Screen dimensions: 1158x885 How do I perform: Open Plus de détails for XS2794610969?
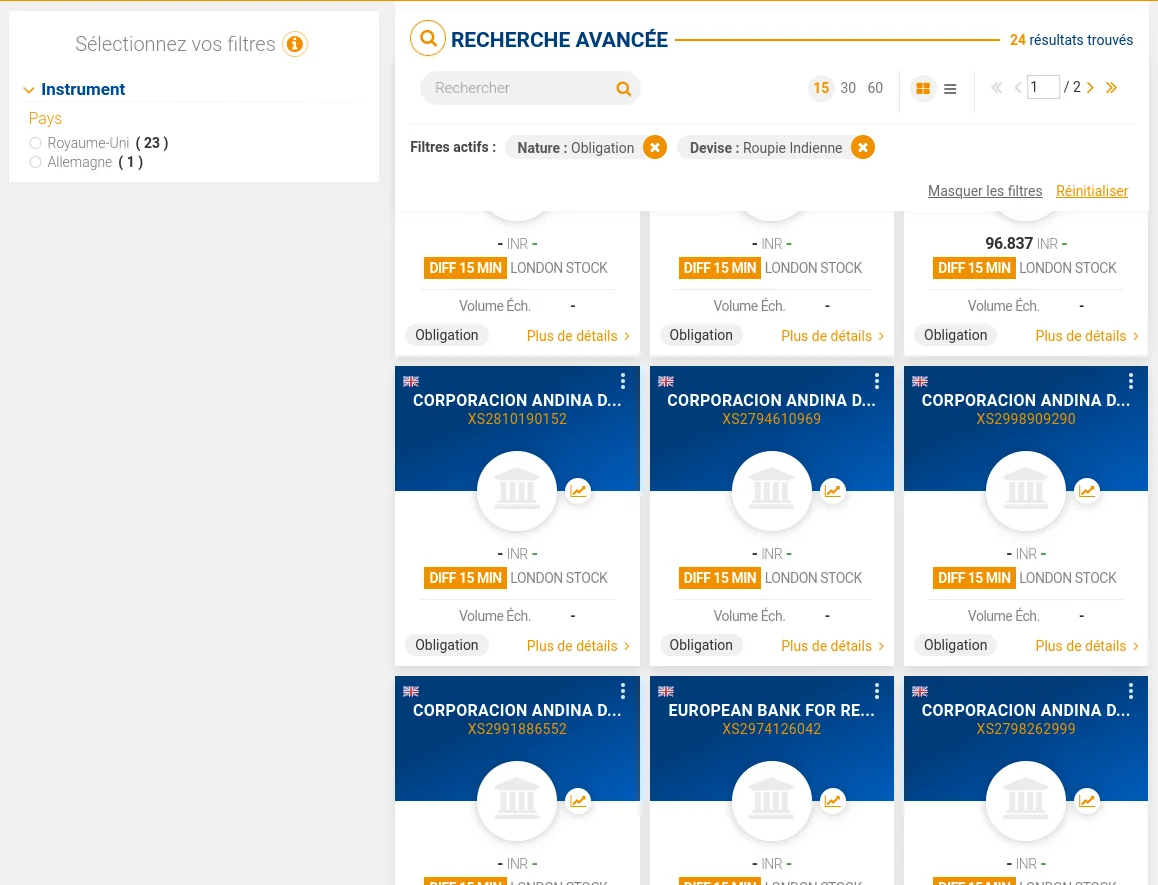point(832,646)
